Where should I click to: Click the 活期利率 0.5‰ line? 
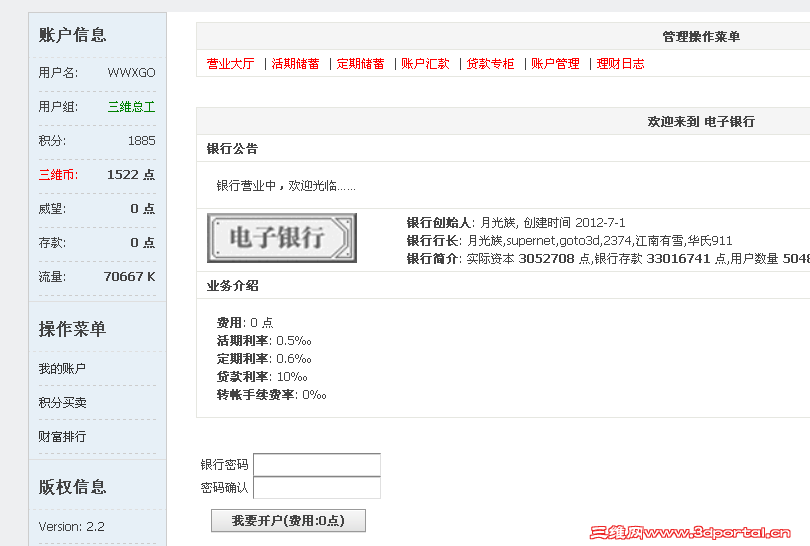pyautogui.click(x=264, y=341)
